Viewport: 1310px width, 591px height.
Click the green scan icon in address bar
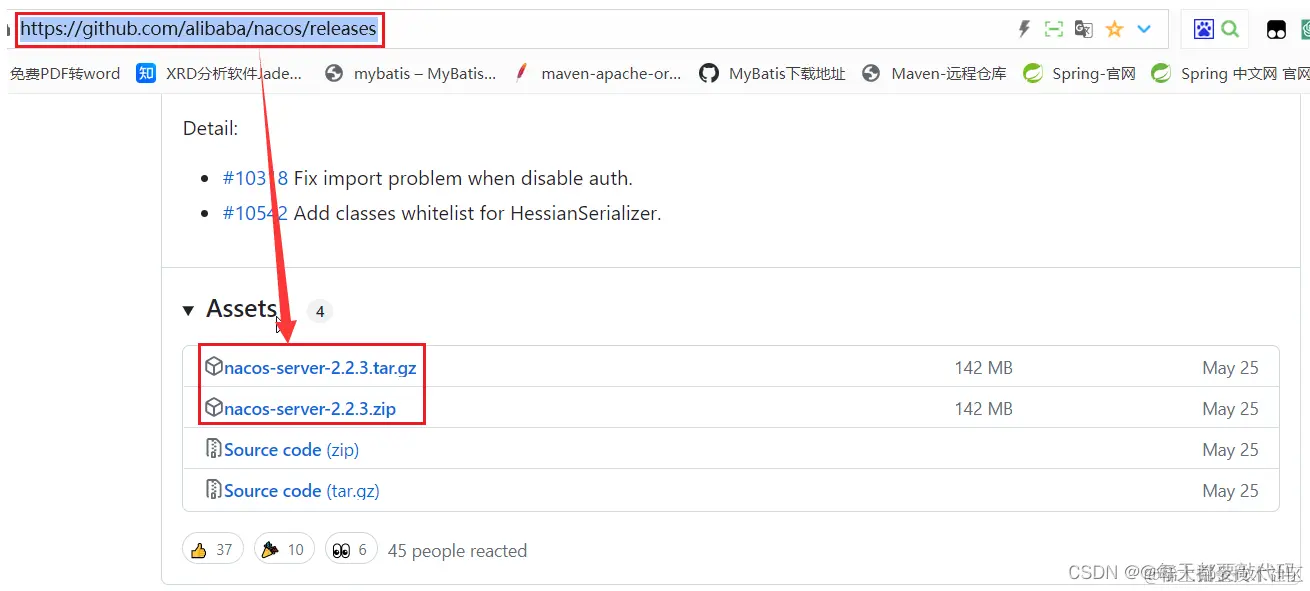[1053, 29]
